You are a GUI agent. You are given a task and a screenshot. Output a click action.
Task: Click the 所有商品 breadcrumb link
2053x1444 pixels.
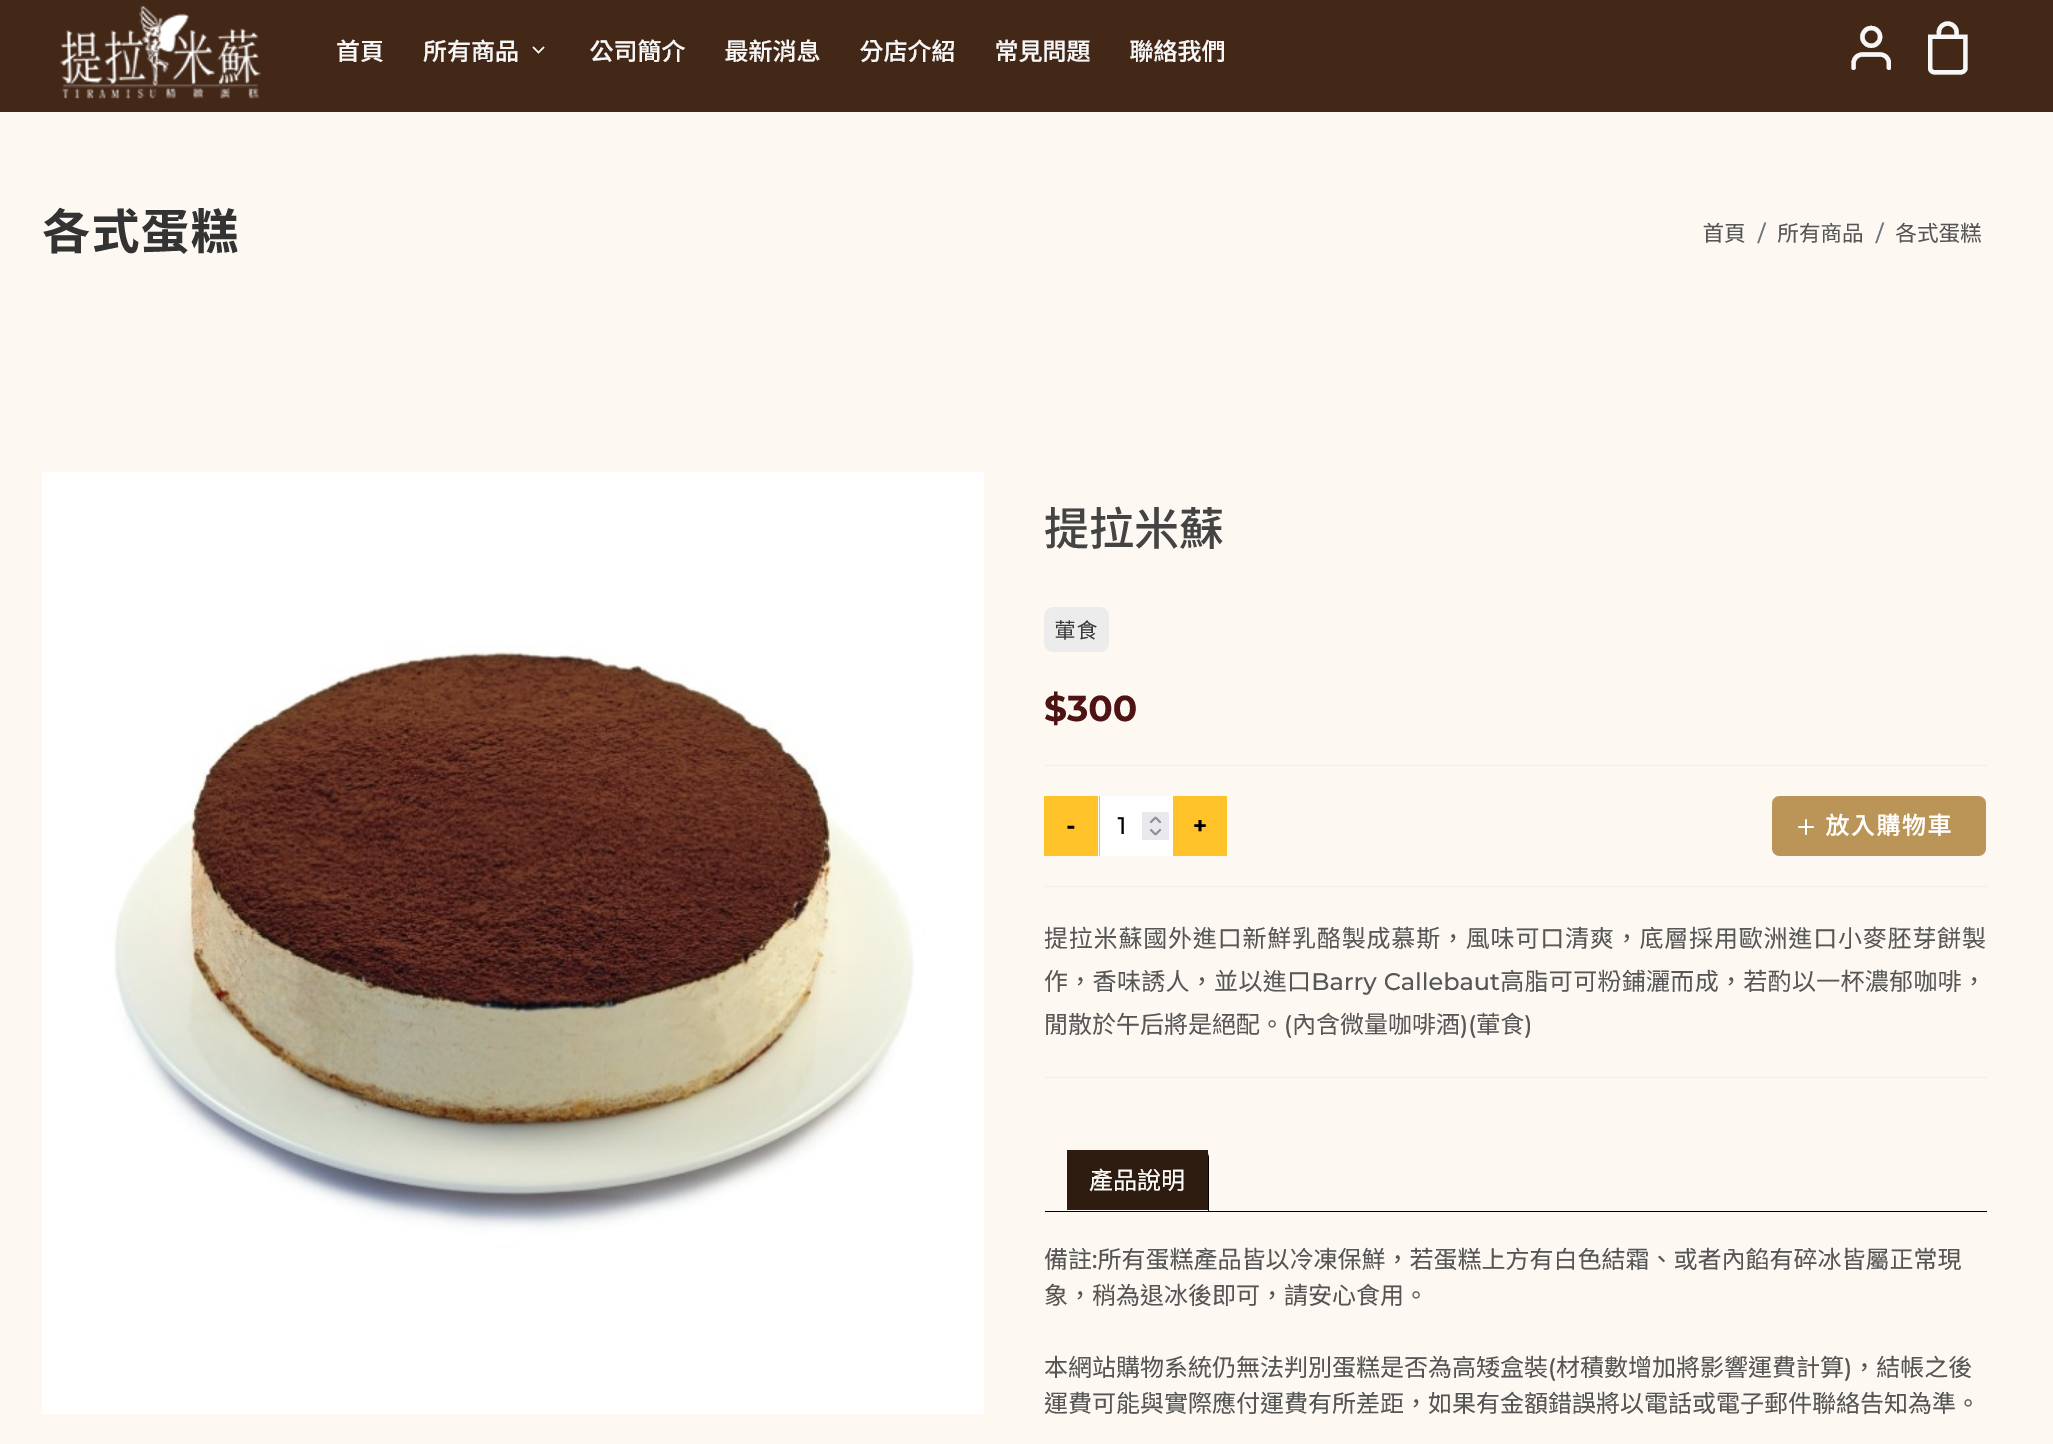tap(1820, 233)
